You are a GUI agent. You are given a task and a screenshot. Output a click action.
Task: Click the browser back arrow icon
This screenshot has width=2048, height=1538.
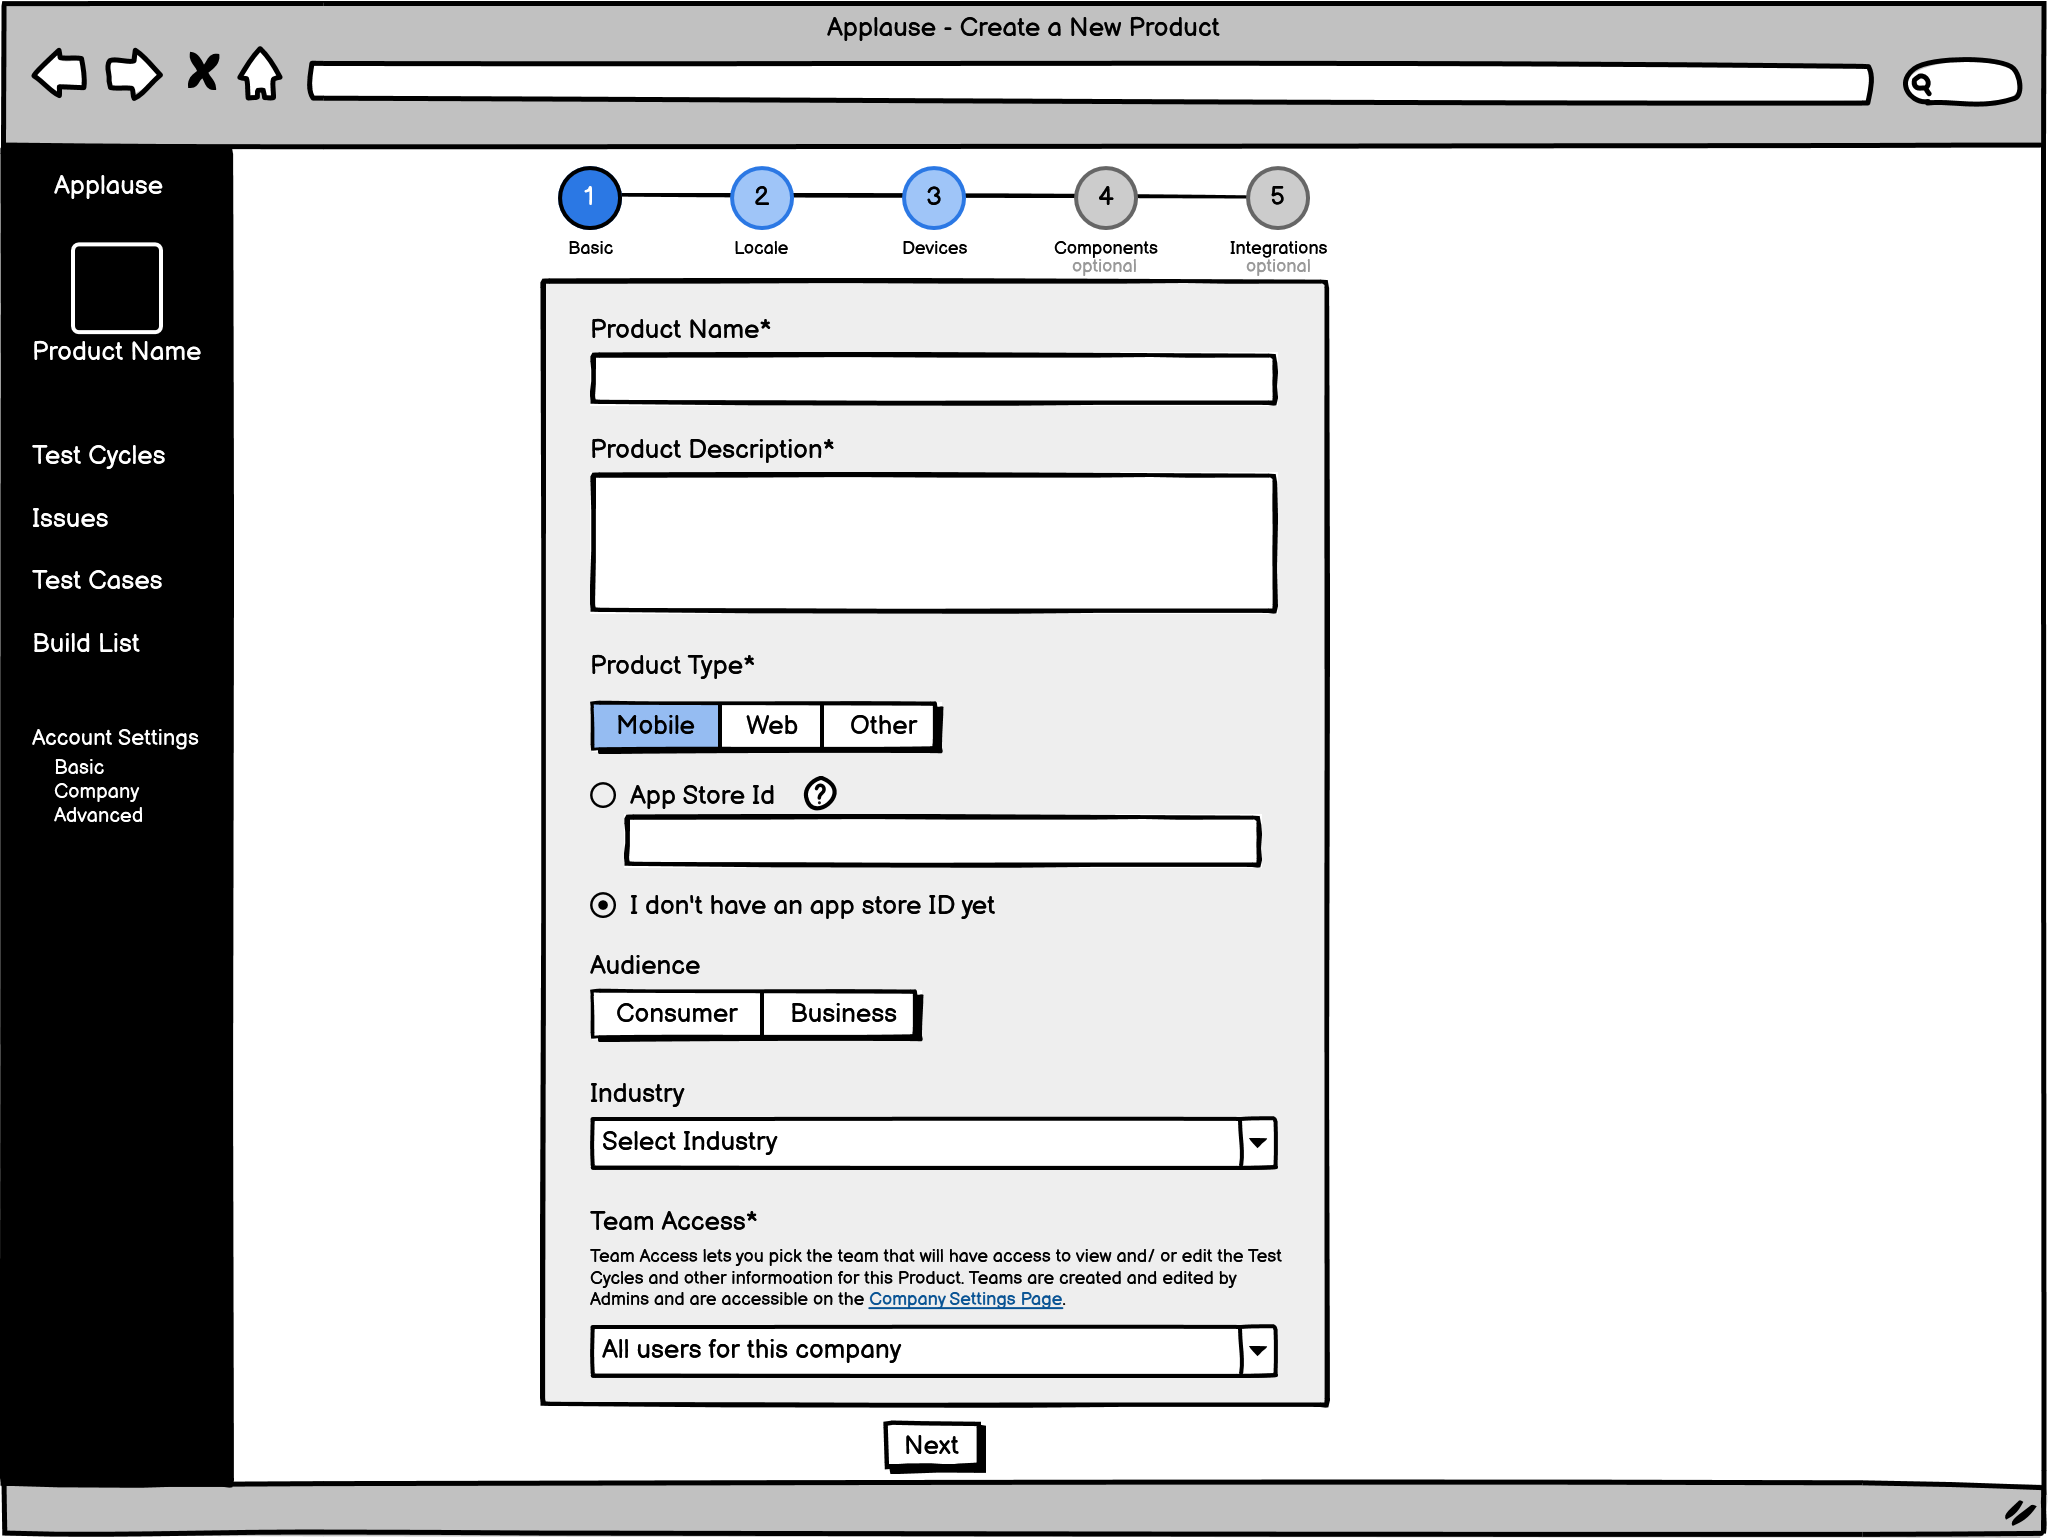coord(60,74)
